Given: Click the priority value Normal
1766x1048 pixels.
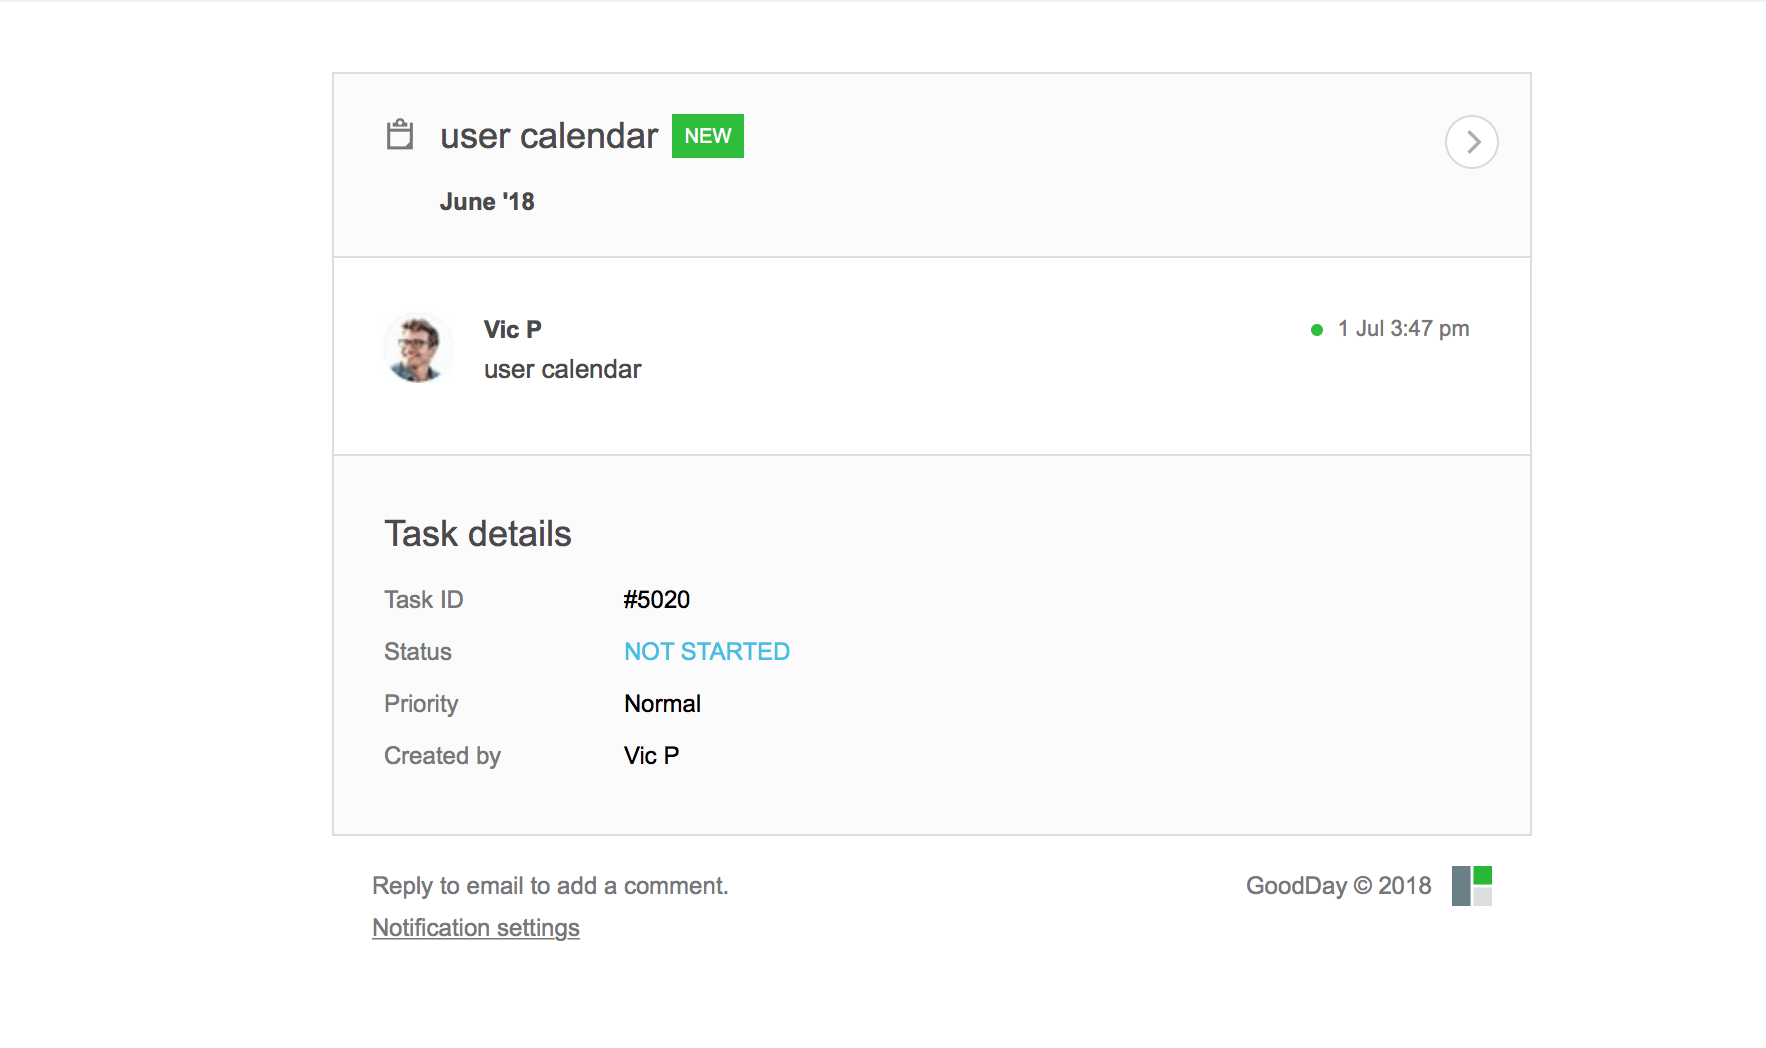Looking at the screenshot, I should (662, 704).
